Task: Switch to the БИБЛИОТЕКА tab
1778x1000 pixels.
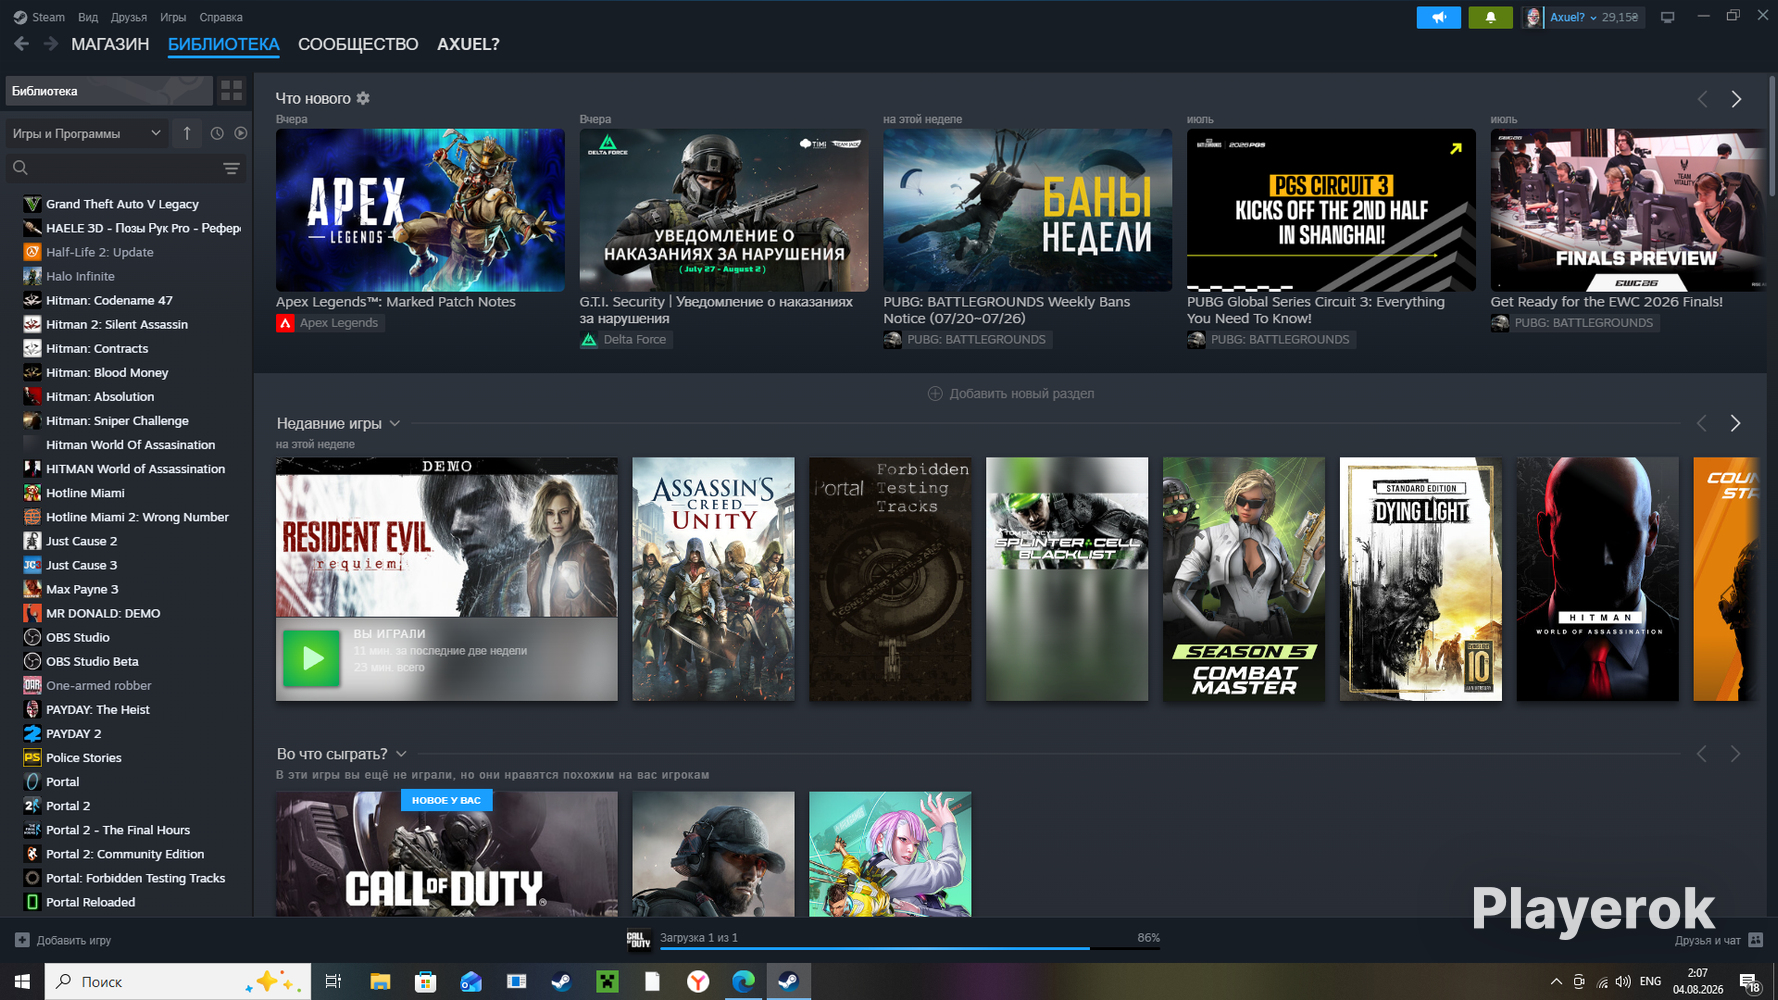Action: [224, 44]
